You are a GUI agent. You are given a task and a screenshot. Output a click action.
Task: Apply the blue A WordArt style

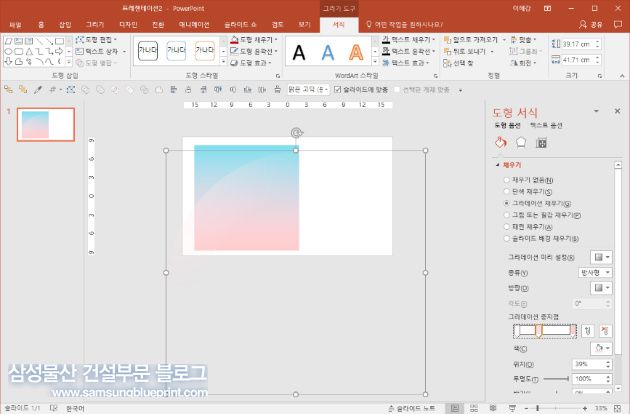click(x=328, y=52)
